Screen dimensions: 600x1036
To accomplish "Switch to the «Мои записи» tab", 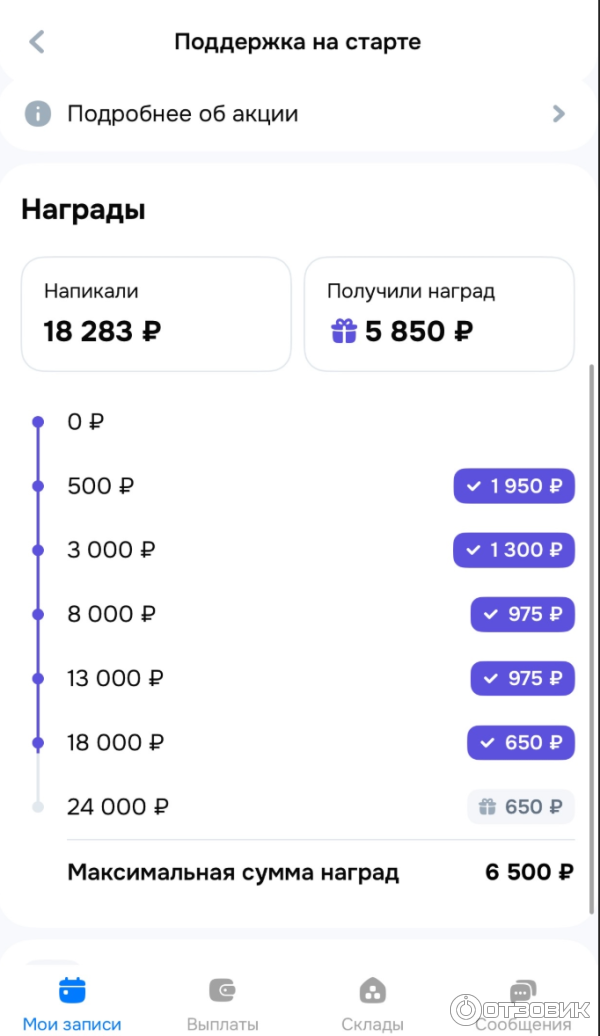I will (x=72, y=1023).
